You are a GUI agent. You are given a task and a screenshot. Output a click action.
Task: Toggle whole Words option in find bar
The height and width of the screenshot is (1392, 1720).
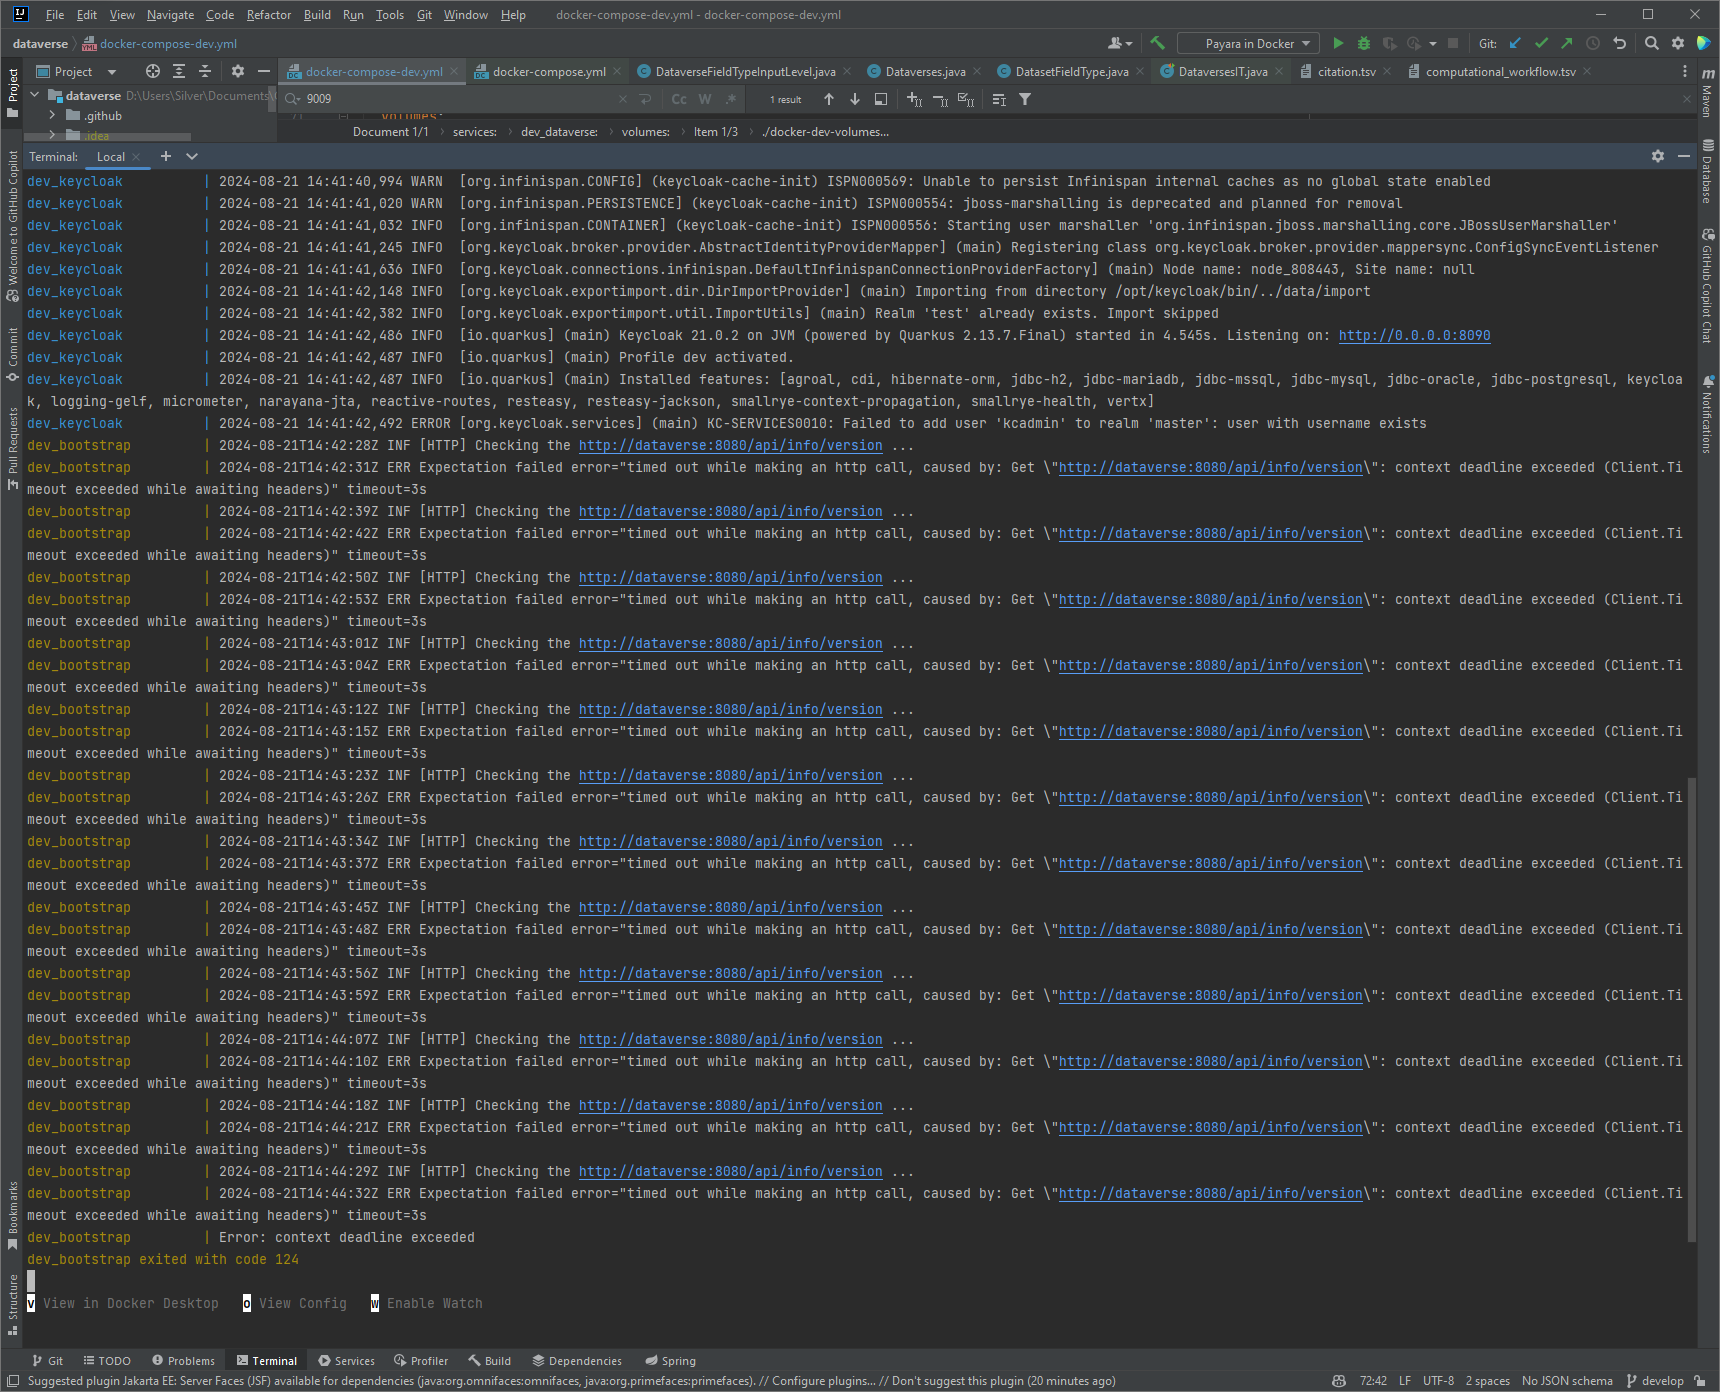(x=705, y=99)
